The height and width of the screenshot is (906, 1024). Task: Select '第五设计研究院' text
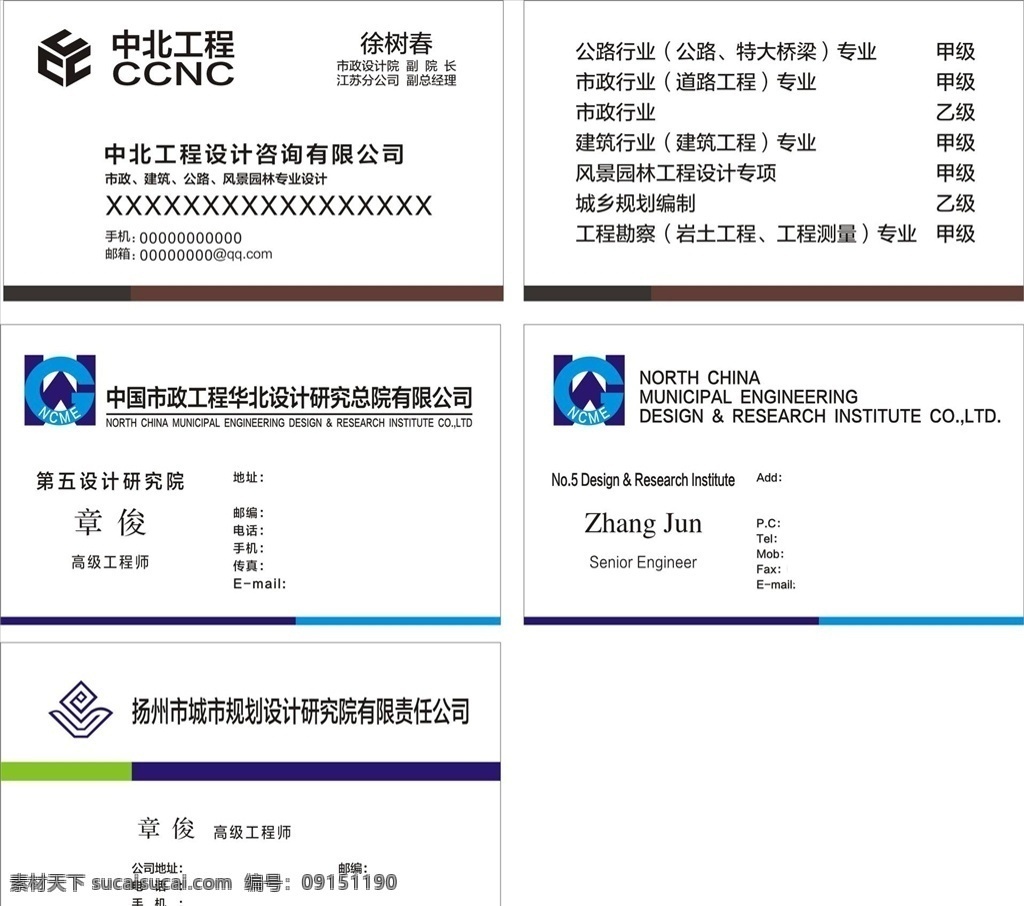(110, 481)
